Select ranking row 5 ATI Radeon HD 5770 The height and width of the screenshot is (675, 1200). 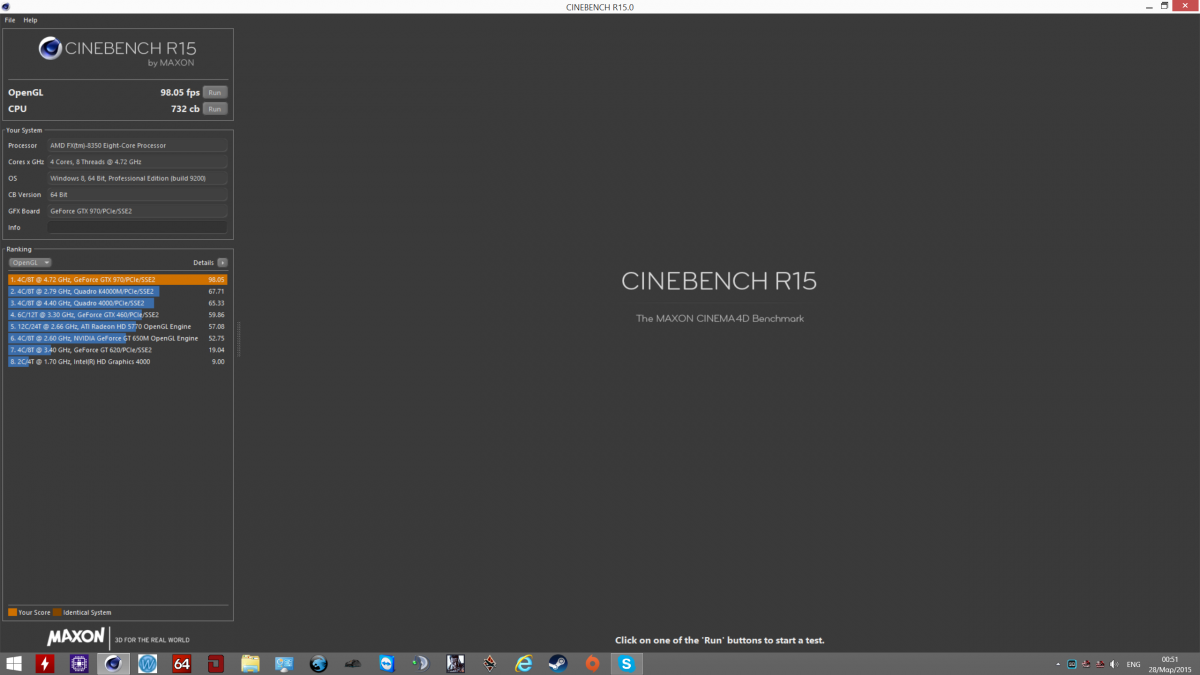click(117, 326)
